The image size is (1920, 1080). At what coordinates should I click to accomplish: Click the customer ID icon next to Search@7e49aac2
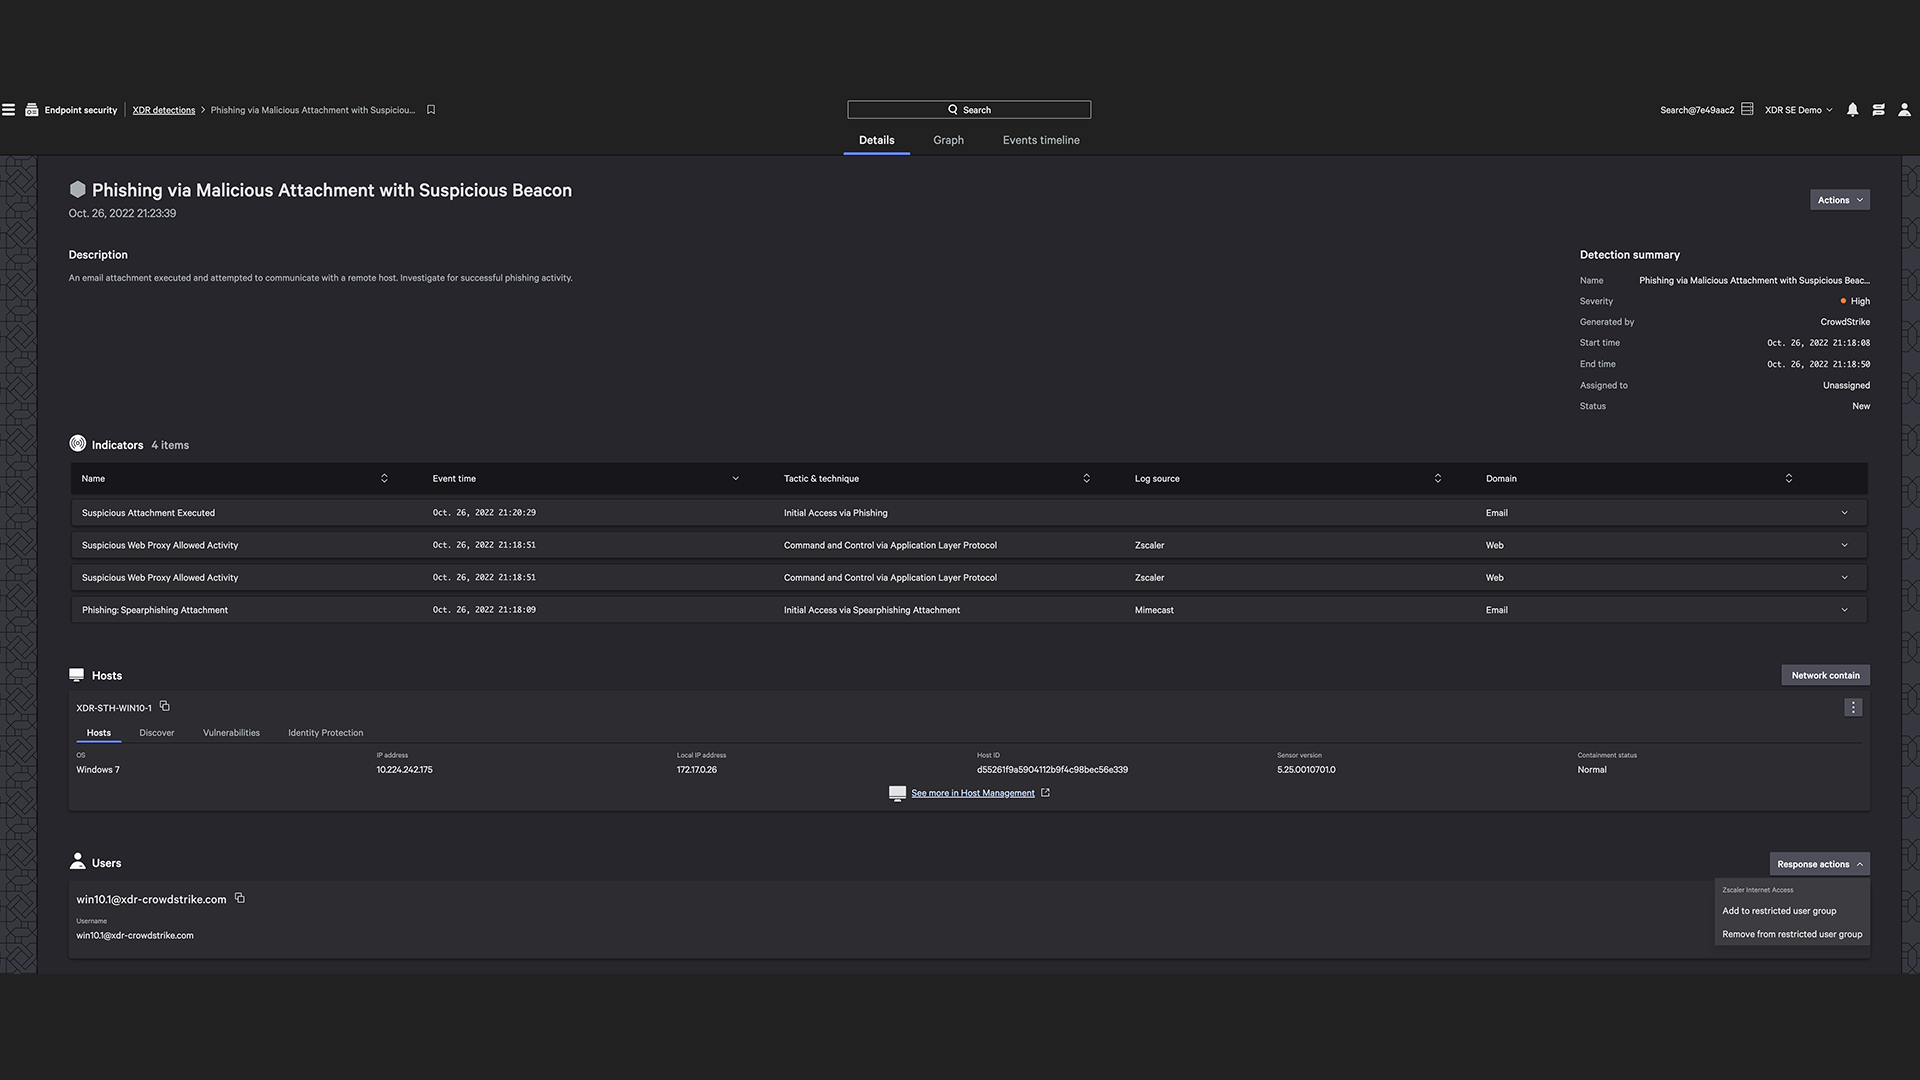(x=1747, y=109)
